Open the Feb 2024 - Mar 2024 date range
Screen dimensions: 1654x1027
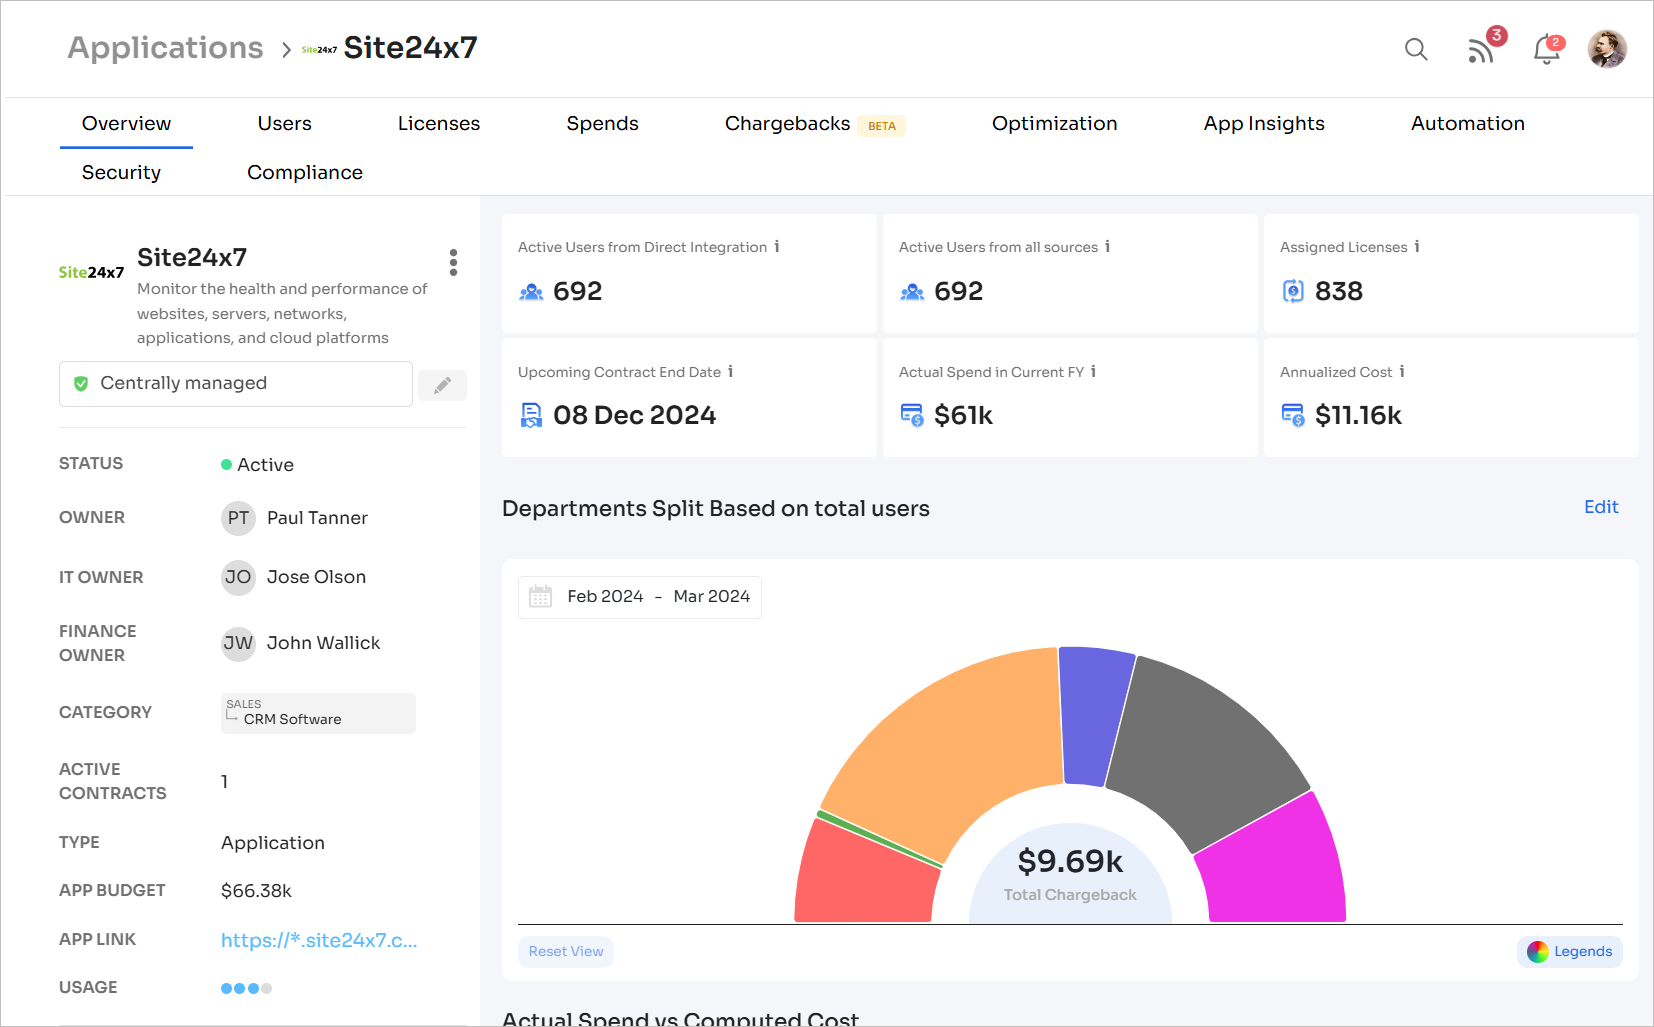click(640, 597)
